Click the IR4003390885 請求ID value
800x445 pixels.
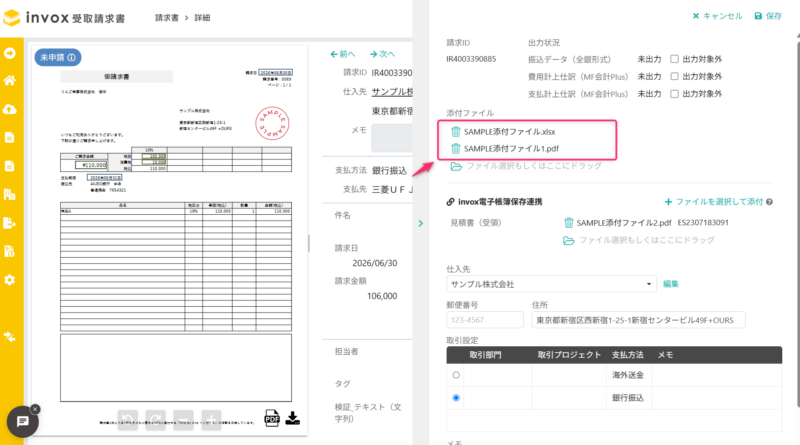(x=471, y=59)
